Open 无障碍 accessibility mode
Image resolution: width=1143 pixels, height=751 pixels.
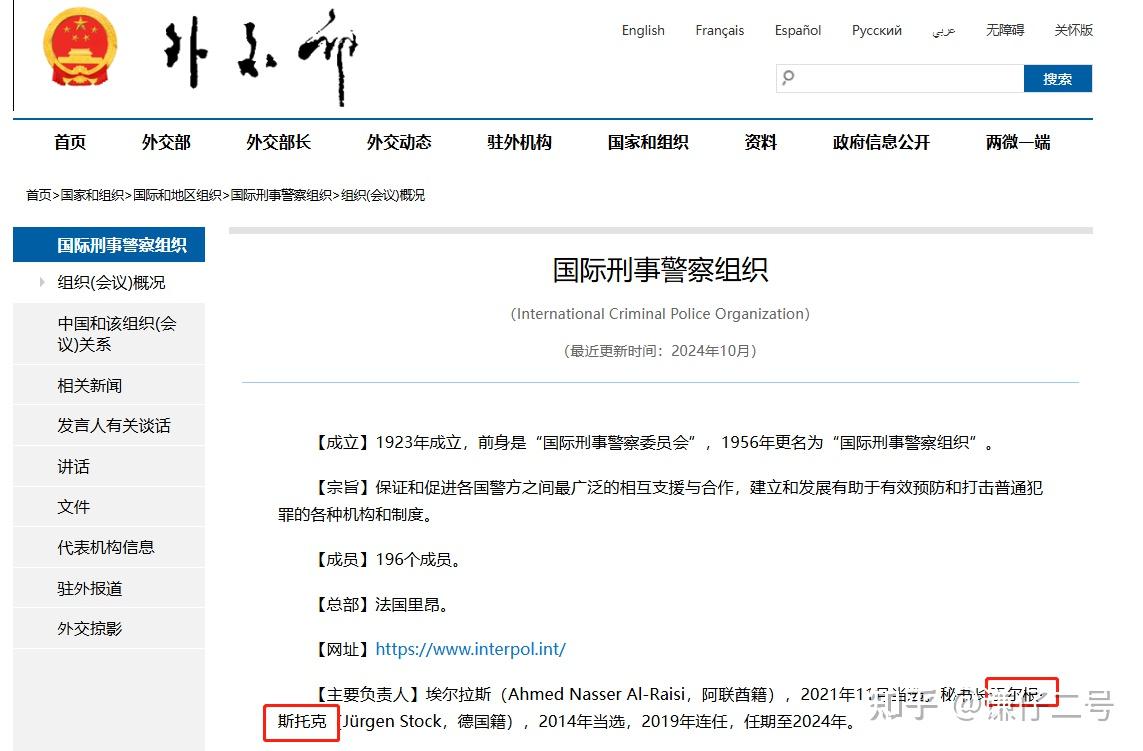pyautogui.click(x=1005, y=30)
